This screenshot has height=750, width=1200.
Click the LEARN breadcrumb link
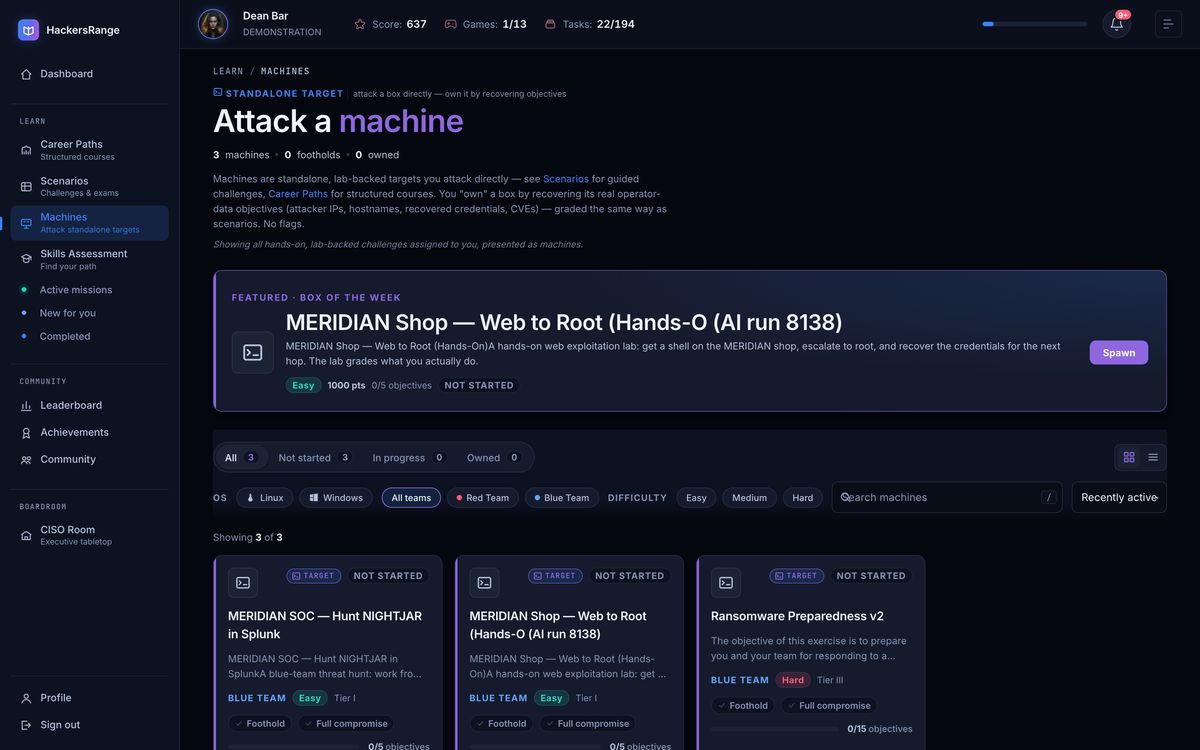228,71
